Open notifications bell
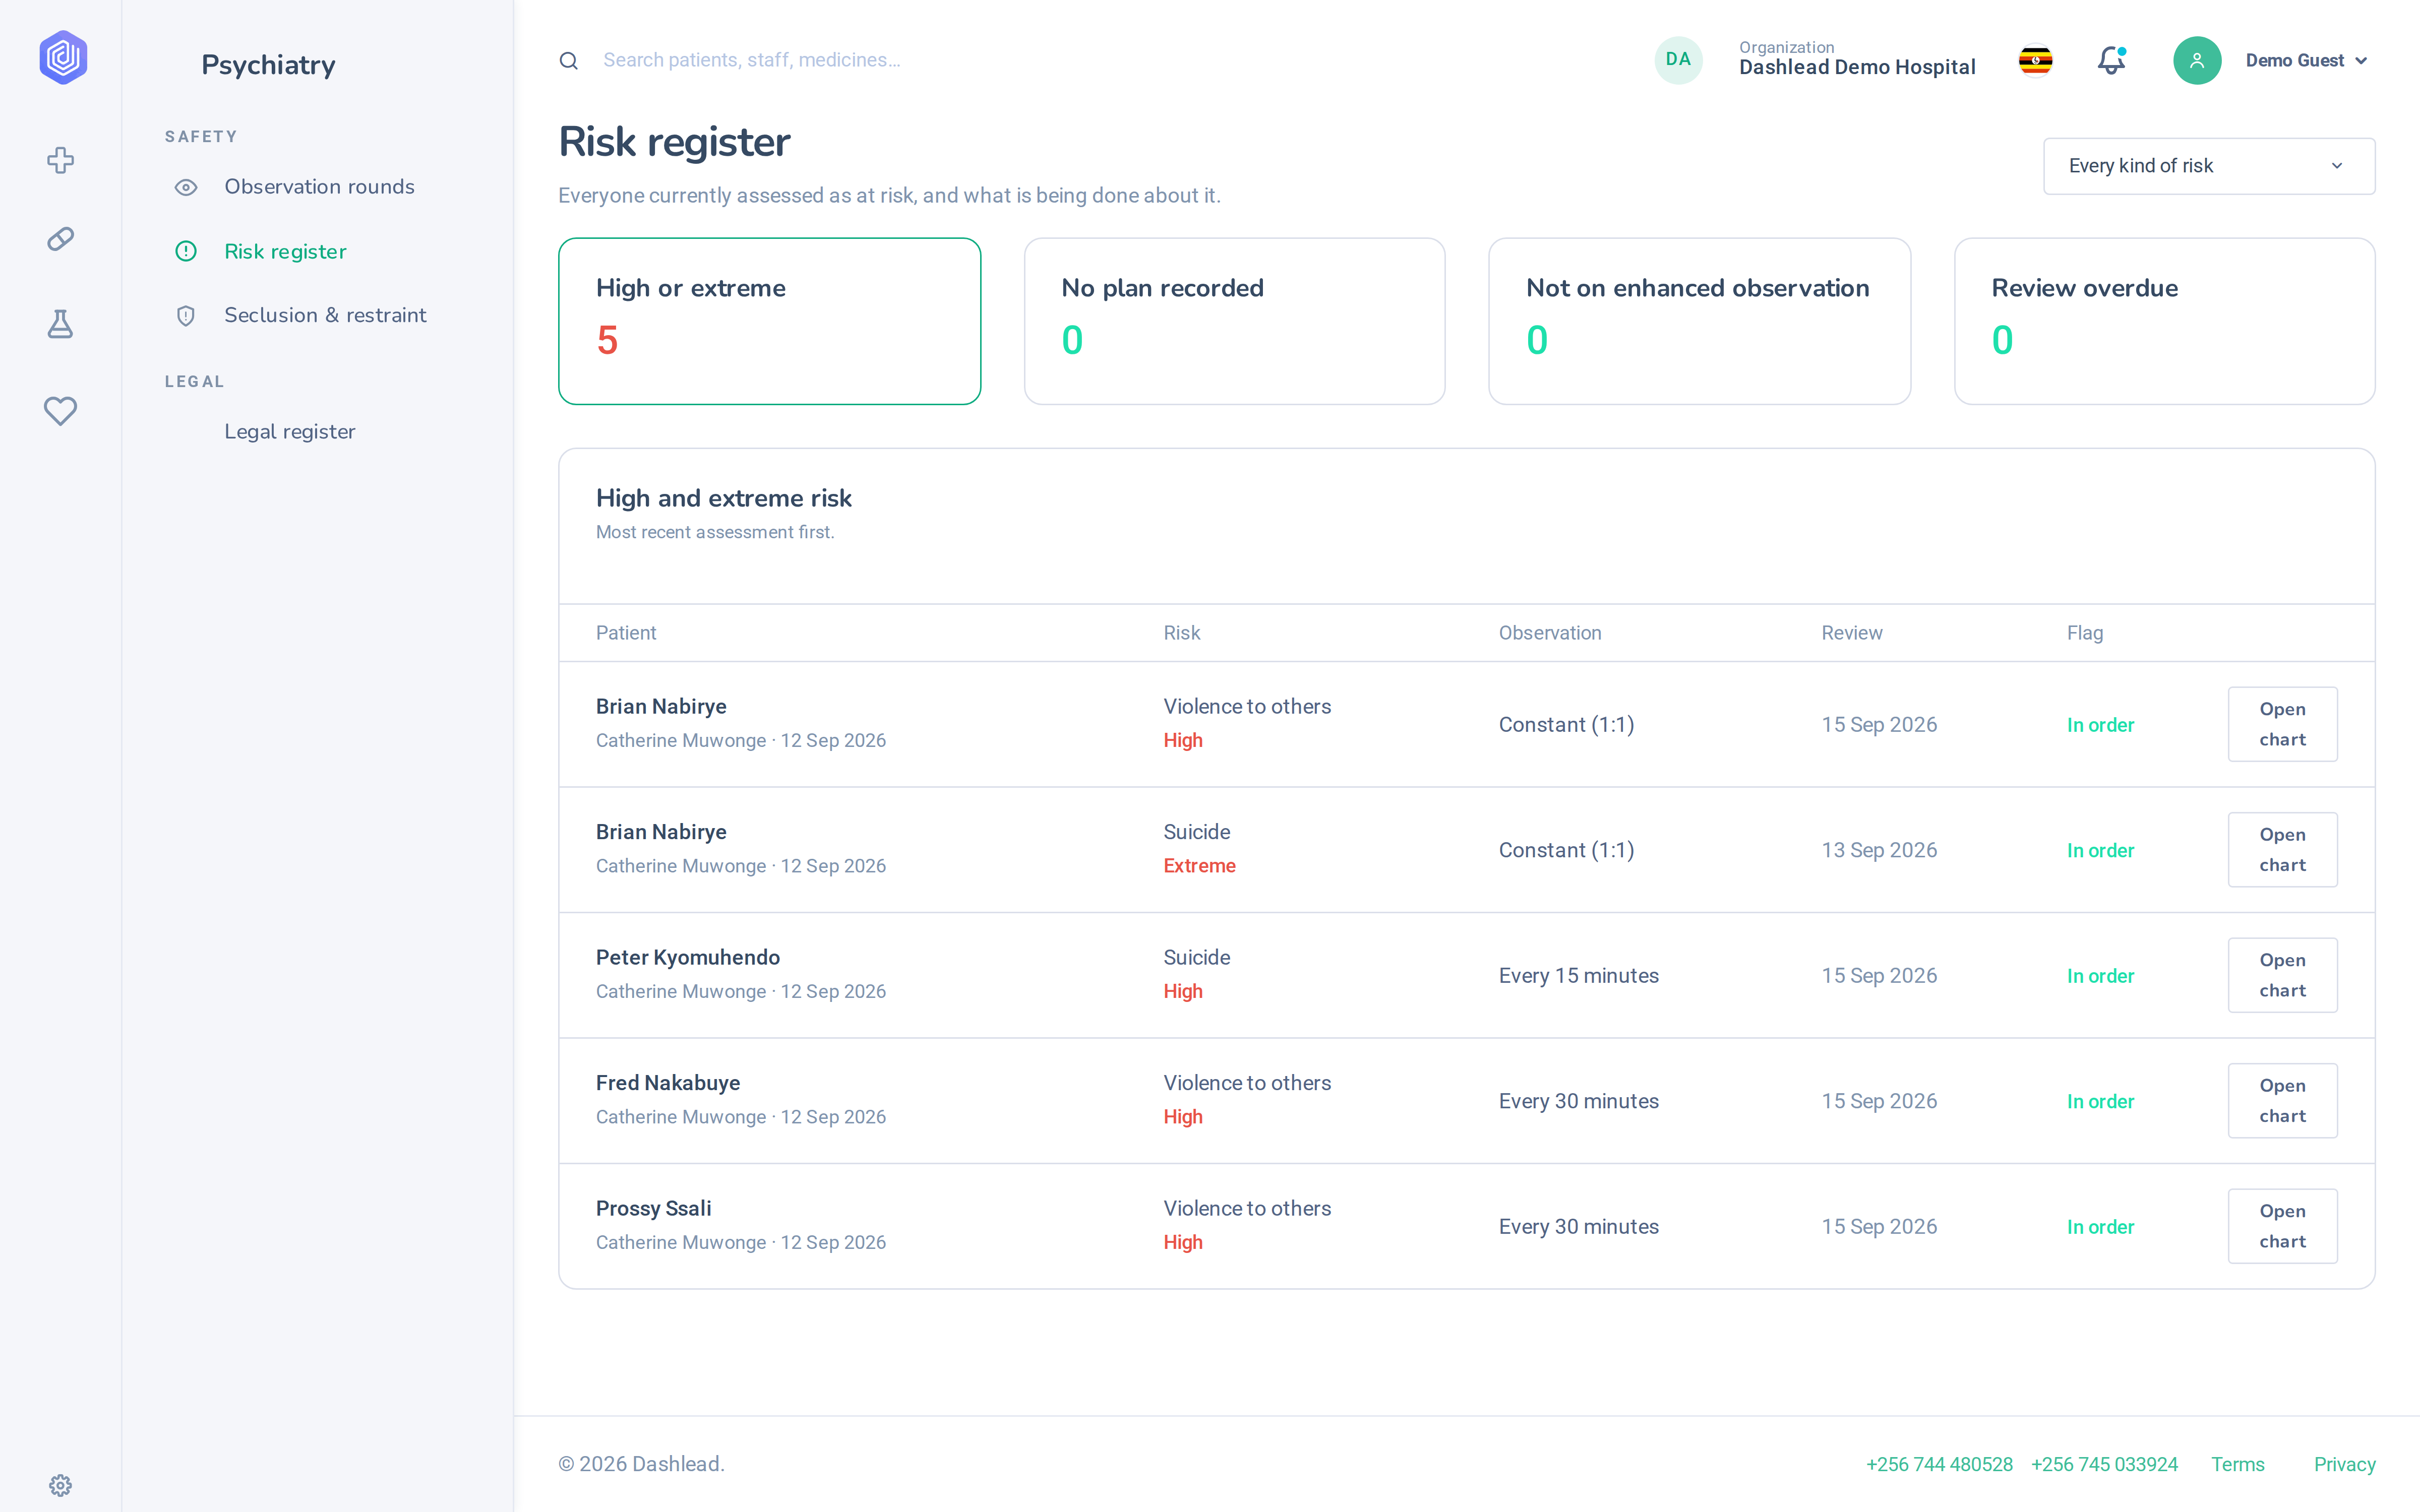This screenshot has height=1512, width=2420. 2111,61
